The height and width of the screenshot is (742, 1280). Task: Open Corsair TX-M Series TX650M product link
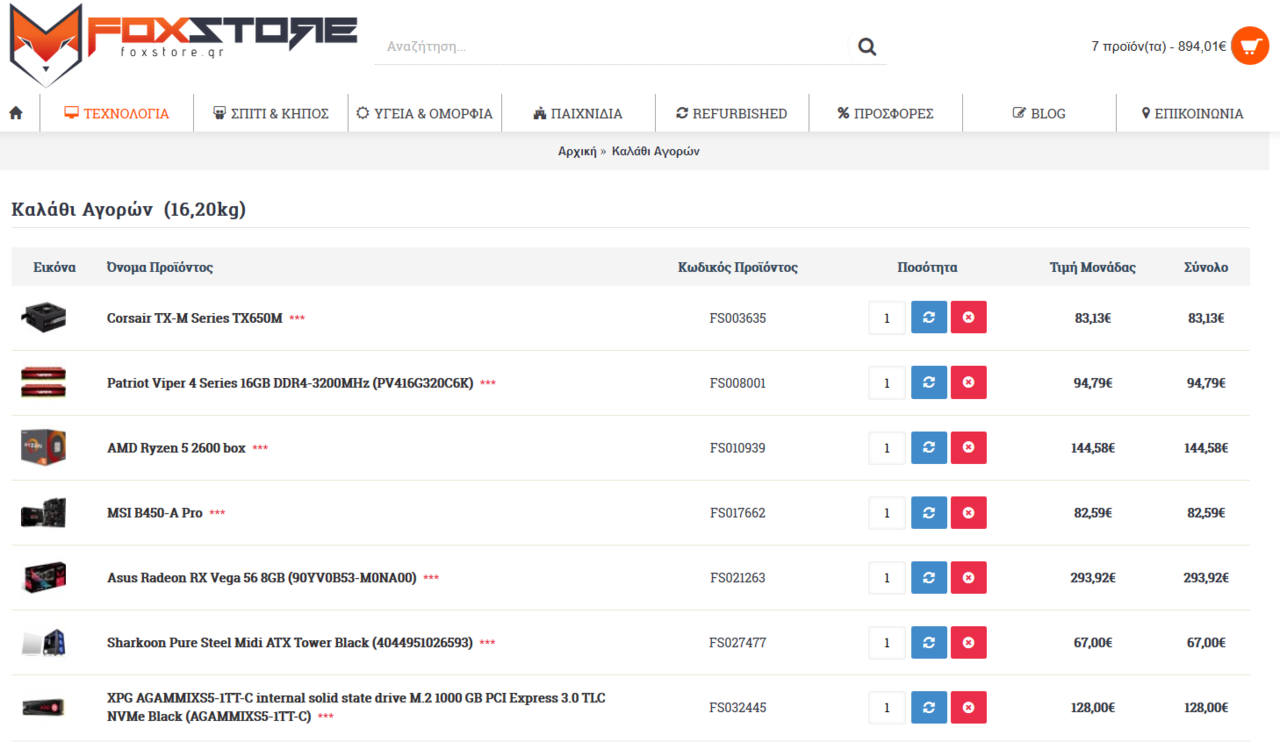tap(195, 318)
